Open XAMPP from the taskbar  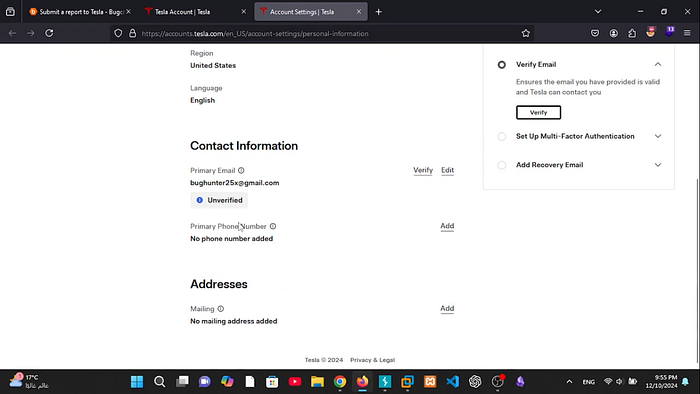(x=430, y=382)
